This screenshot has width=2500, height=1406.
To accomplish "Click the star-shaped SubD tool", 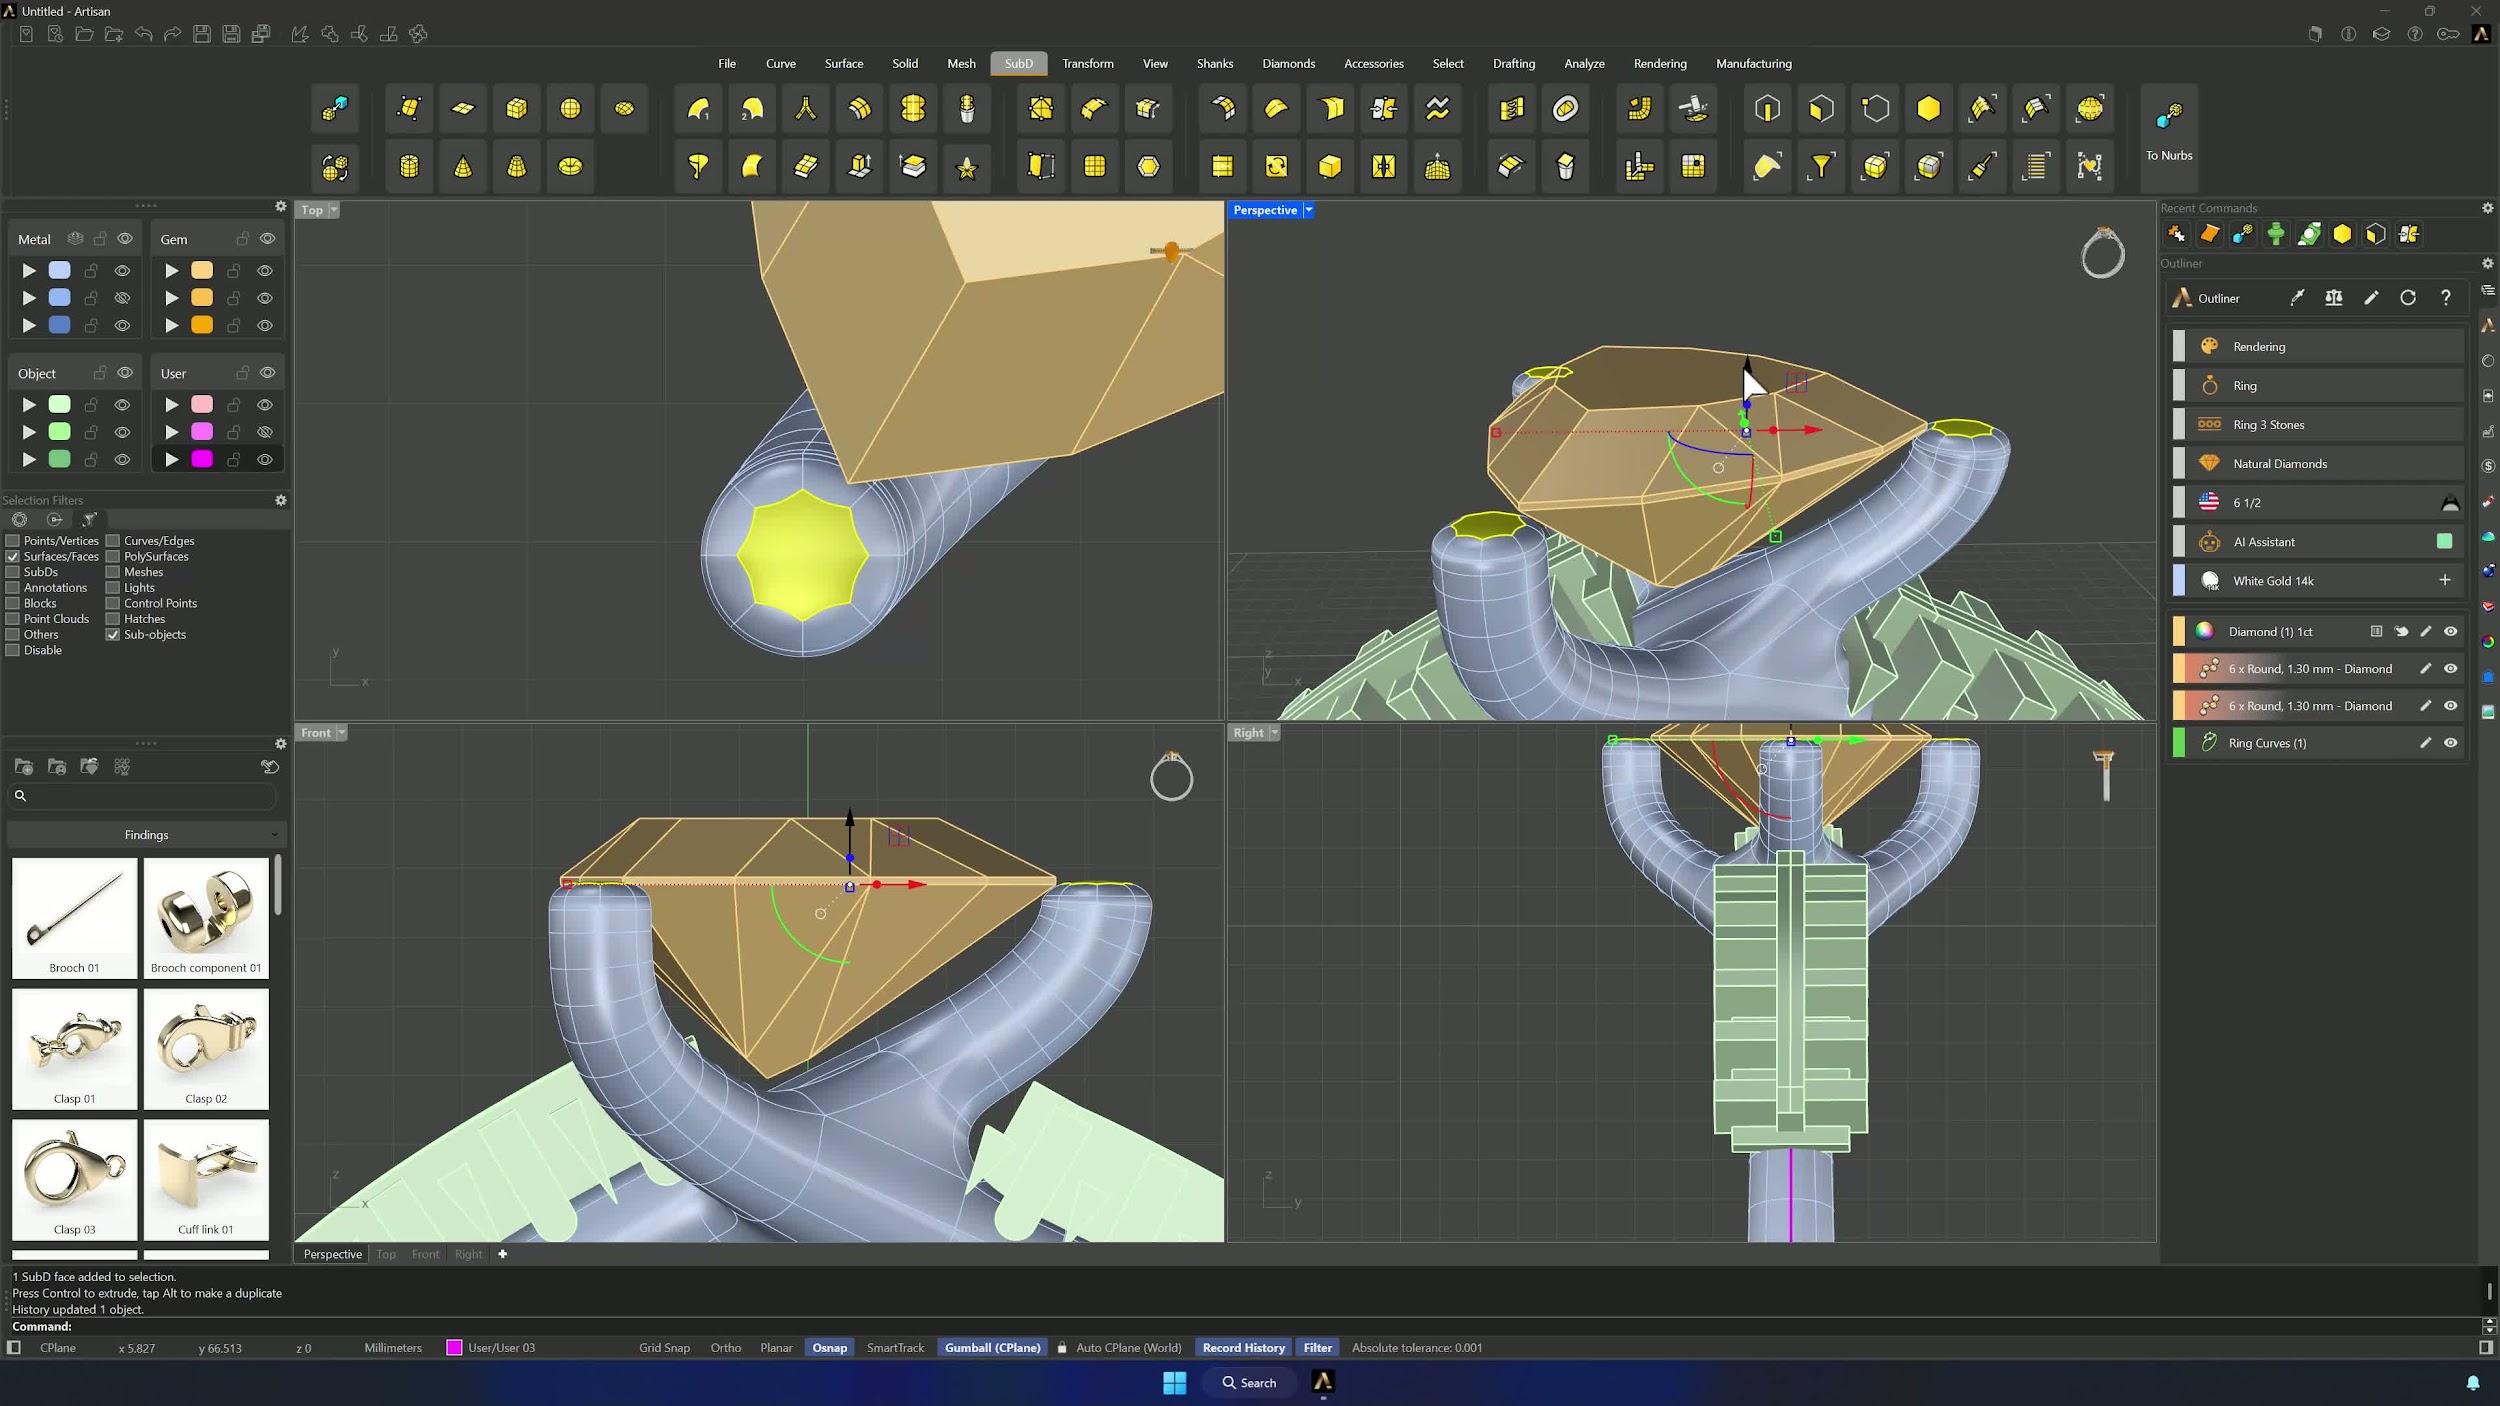I will 967,166.
